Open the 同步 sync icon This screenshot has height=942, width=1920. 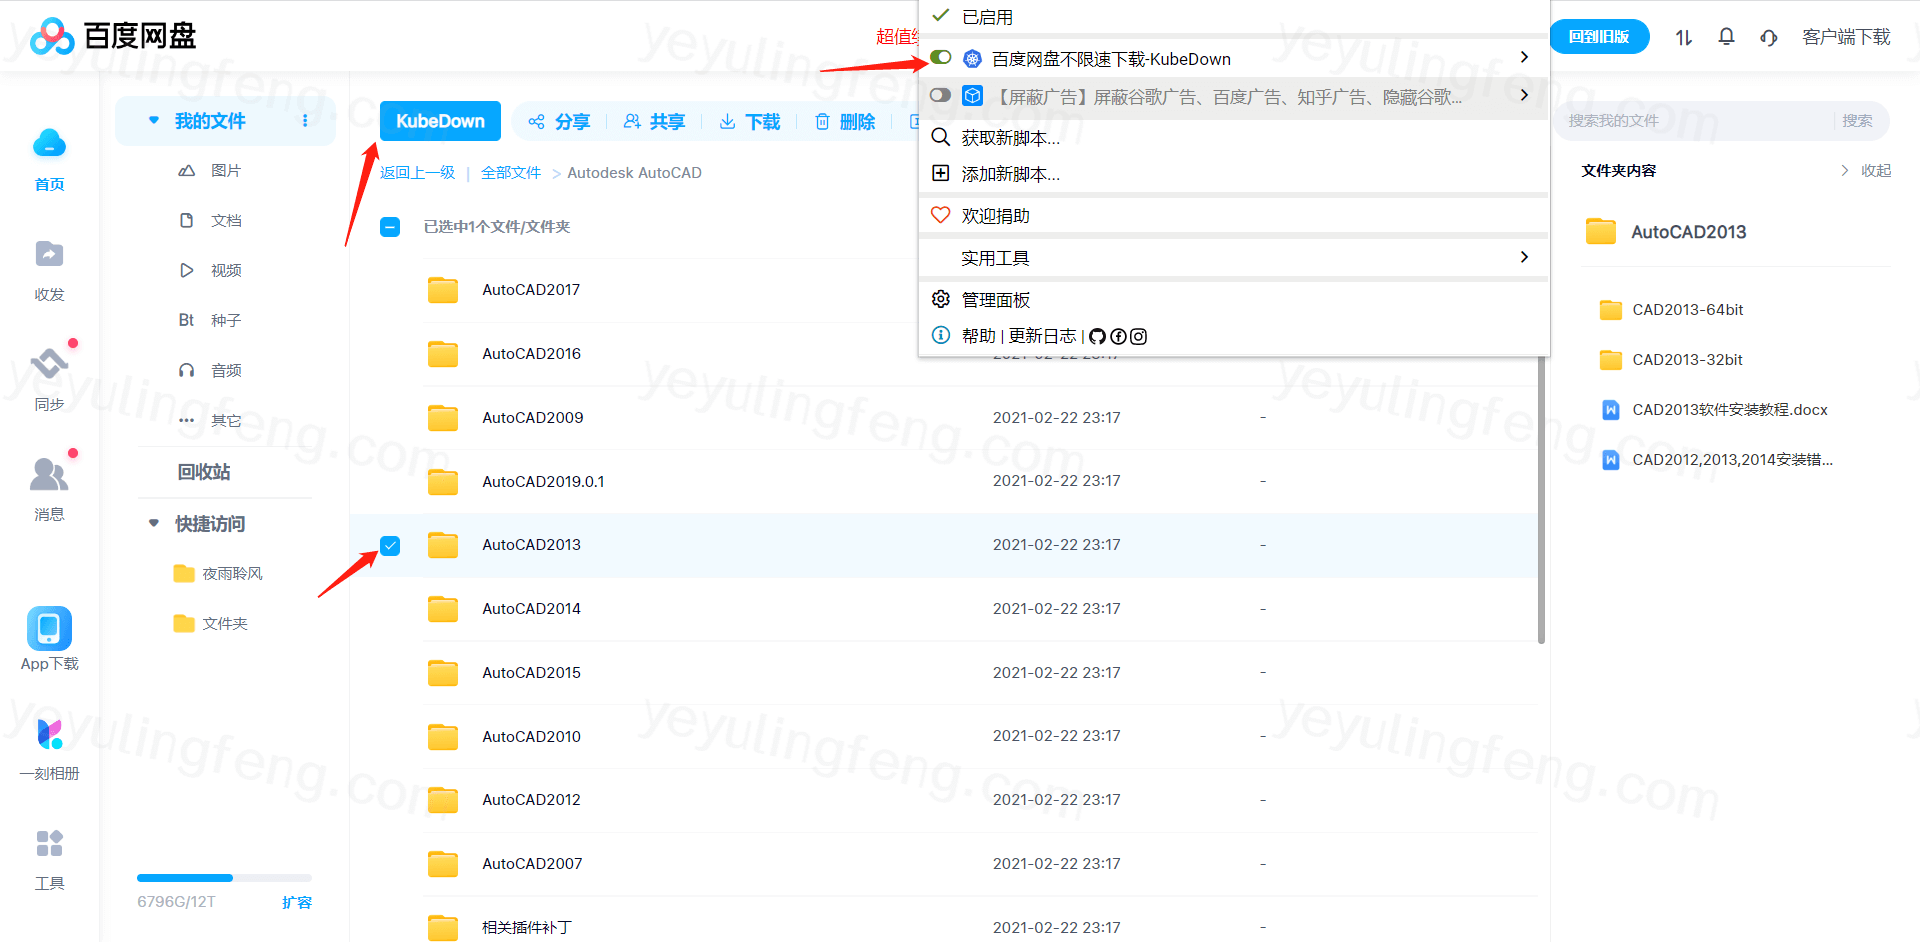pos(49,363)
